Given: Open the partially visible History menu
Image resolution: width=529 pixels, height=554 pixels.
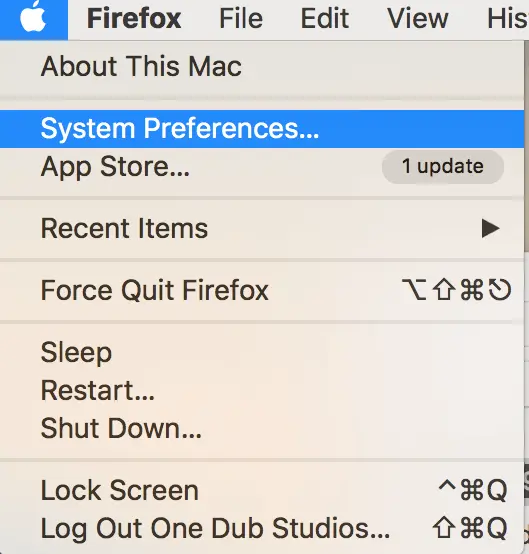Looking at the screenshot, I should pyautogui.click(x=508, y=18).
